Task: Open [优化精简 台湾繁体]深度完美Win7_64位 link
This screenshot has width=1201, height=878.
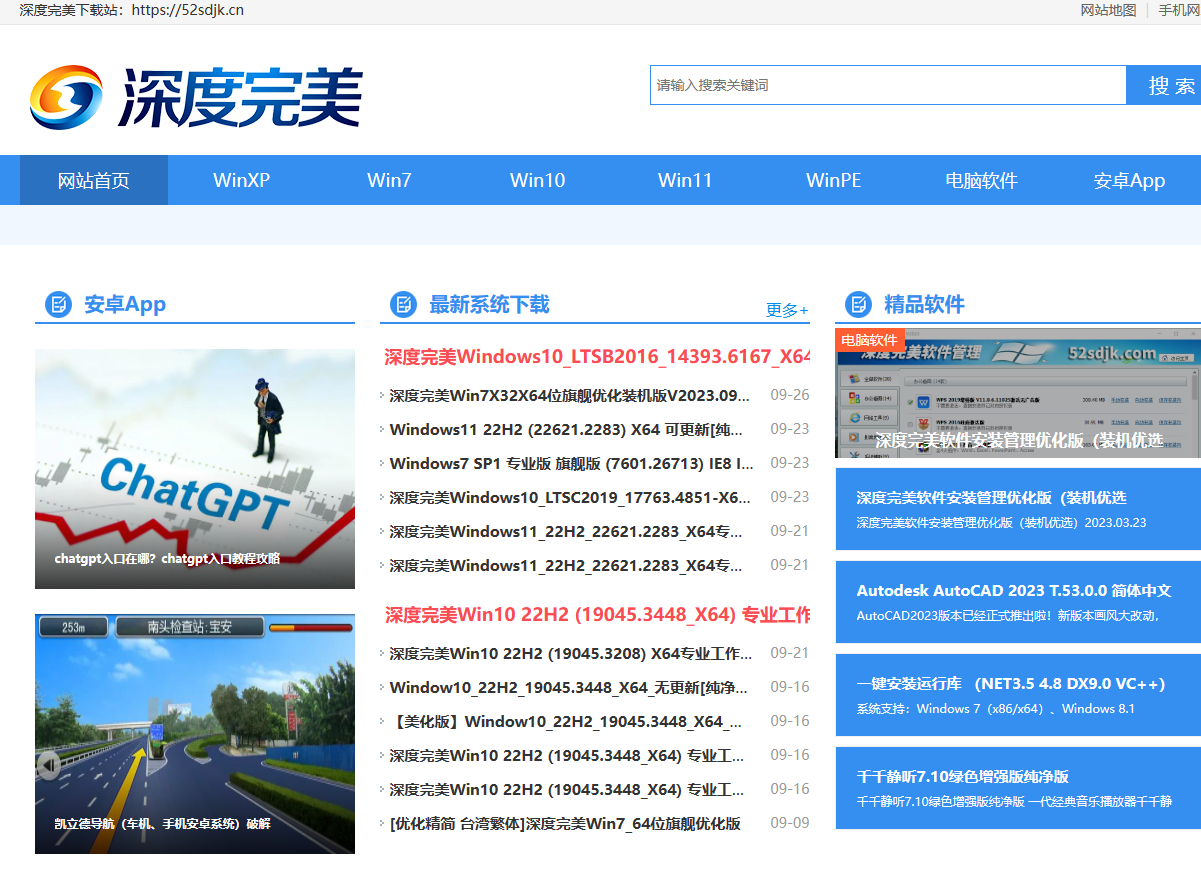Action: click(565, 823)
